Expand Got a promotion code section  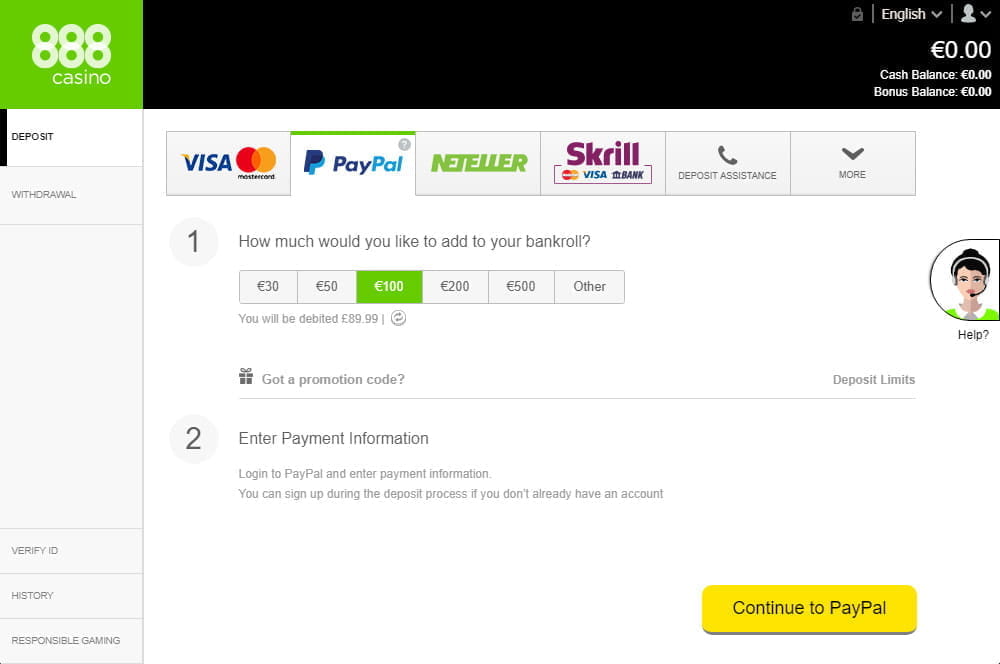[333, 380]
